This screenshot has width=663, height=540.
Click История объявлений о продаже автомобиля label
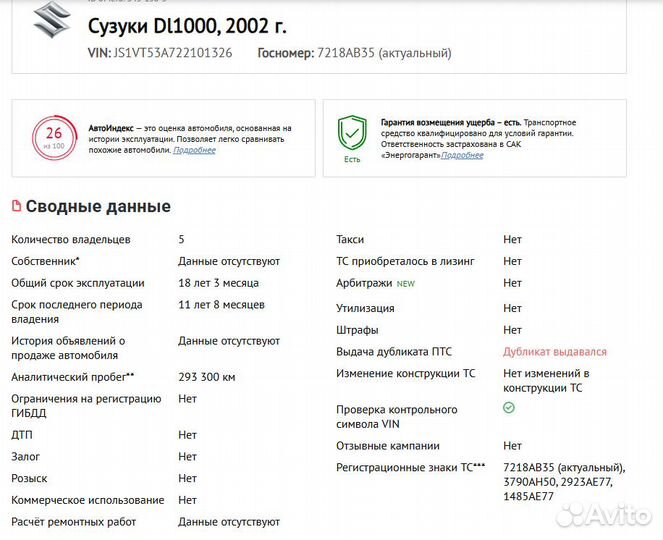[x=68, y=348]
